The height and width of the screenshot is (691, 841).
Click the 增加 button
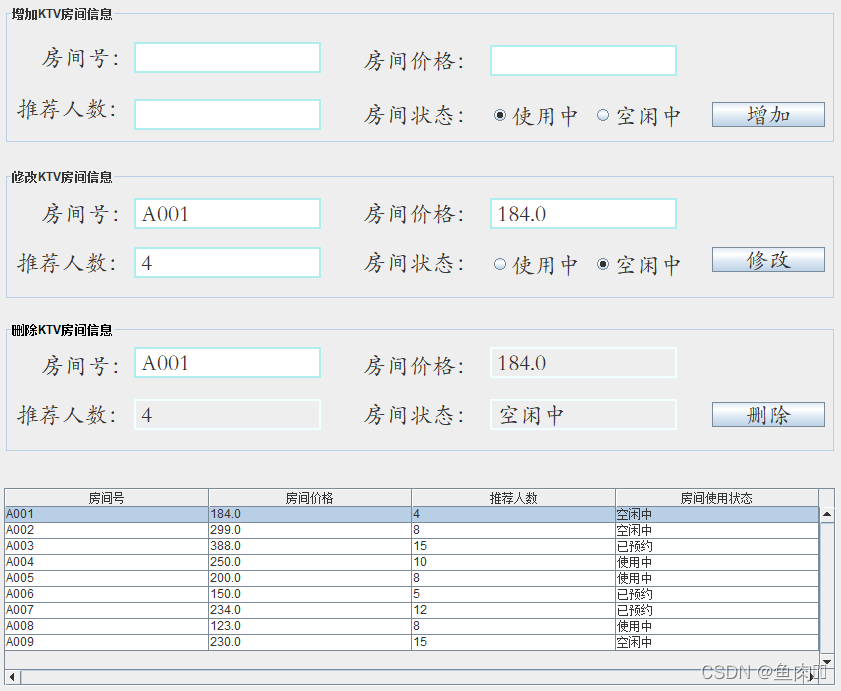(768, 115)
